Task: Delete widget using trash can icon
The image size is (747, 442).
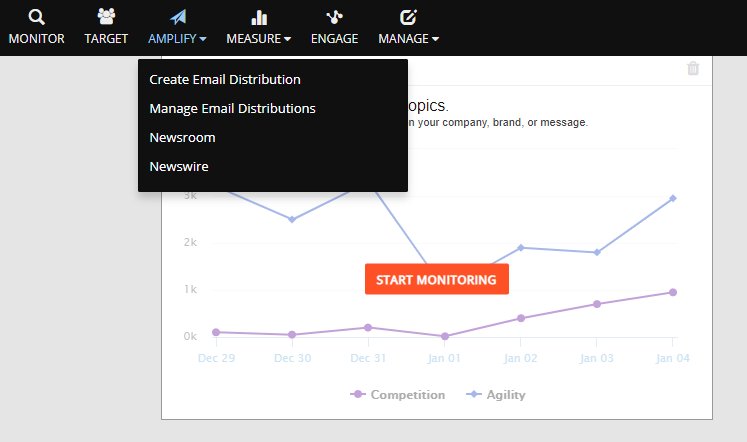Action: [693, 69]
